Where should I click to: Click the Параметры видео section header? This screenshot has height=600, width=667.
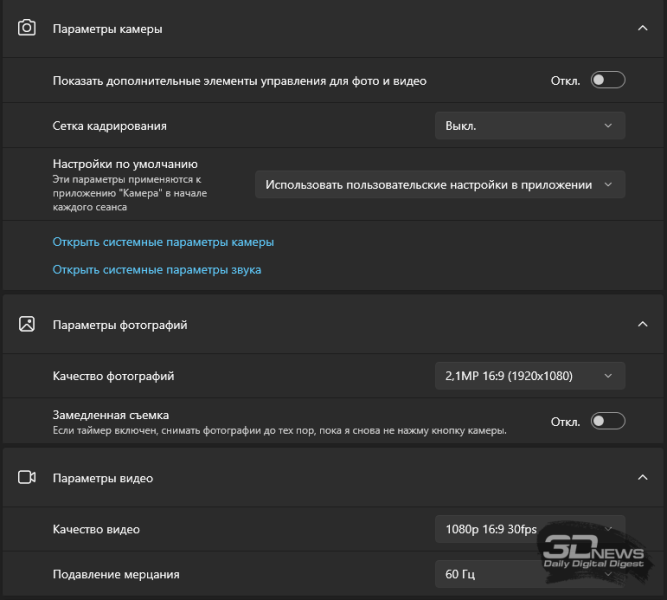[103, 479]
